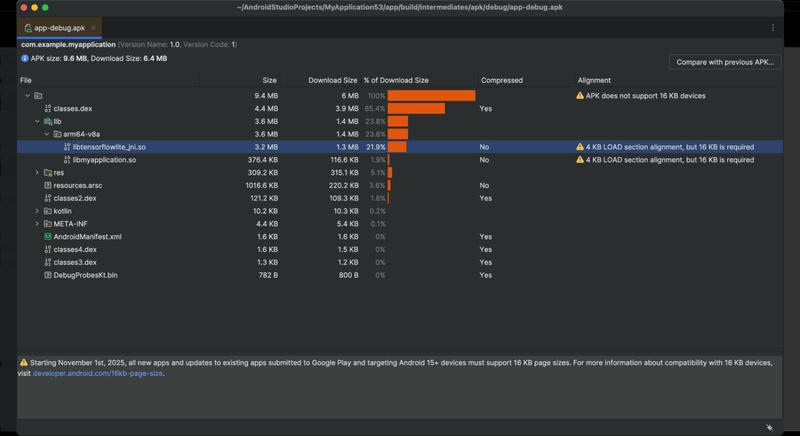This screenshot has height=436, width=800.
Task: Select the resources.arsc row
Action: click(400, 185)
